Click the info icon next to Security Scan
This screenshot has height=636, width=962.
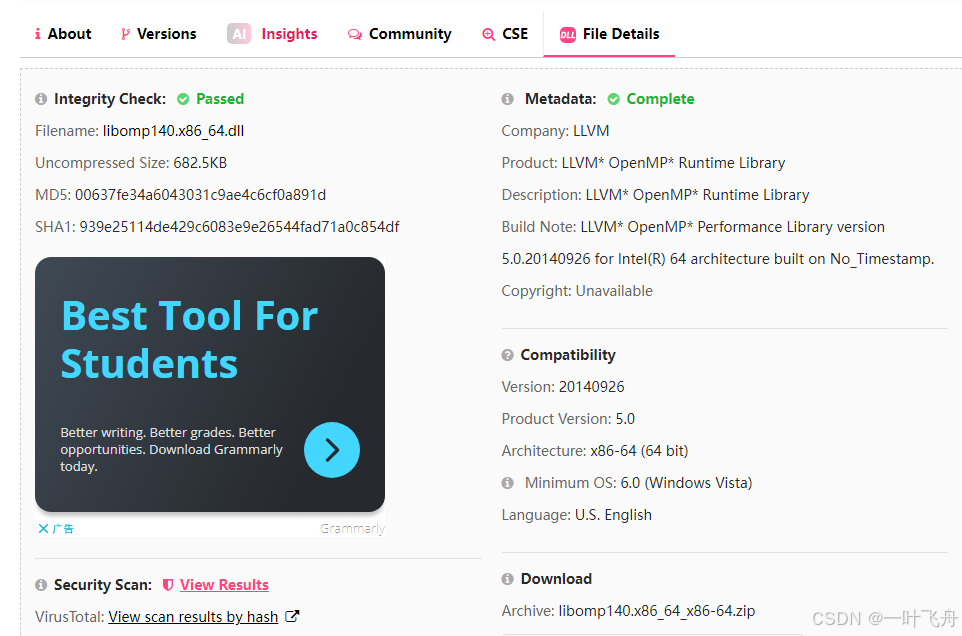point(41,585)
